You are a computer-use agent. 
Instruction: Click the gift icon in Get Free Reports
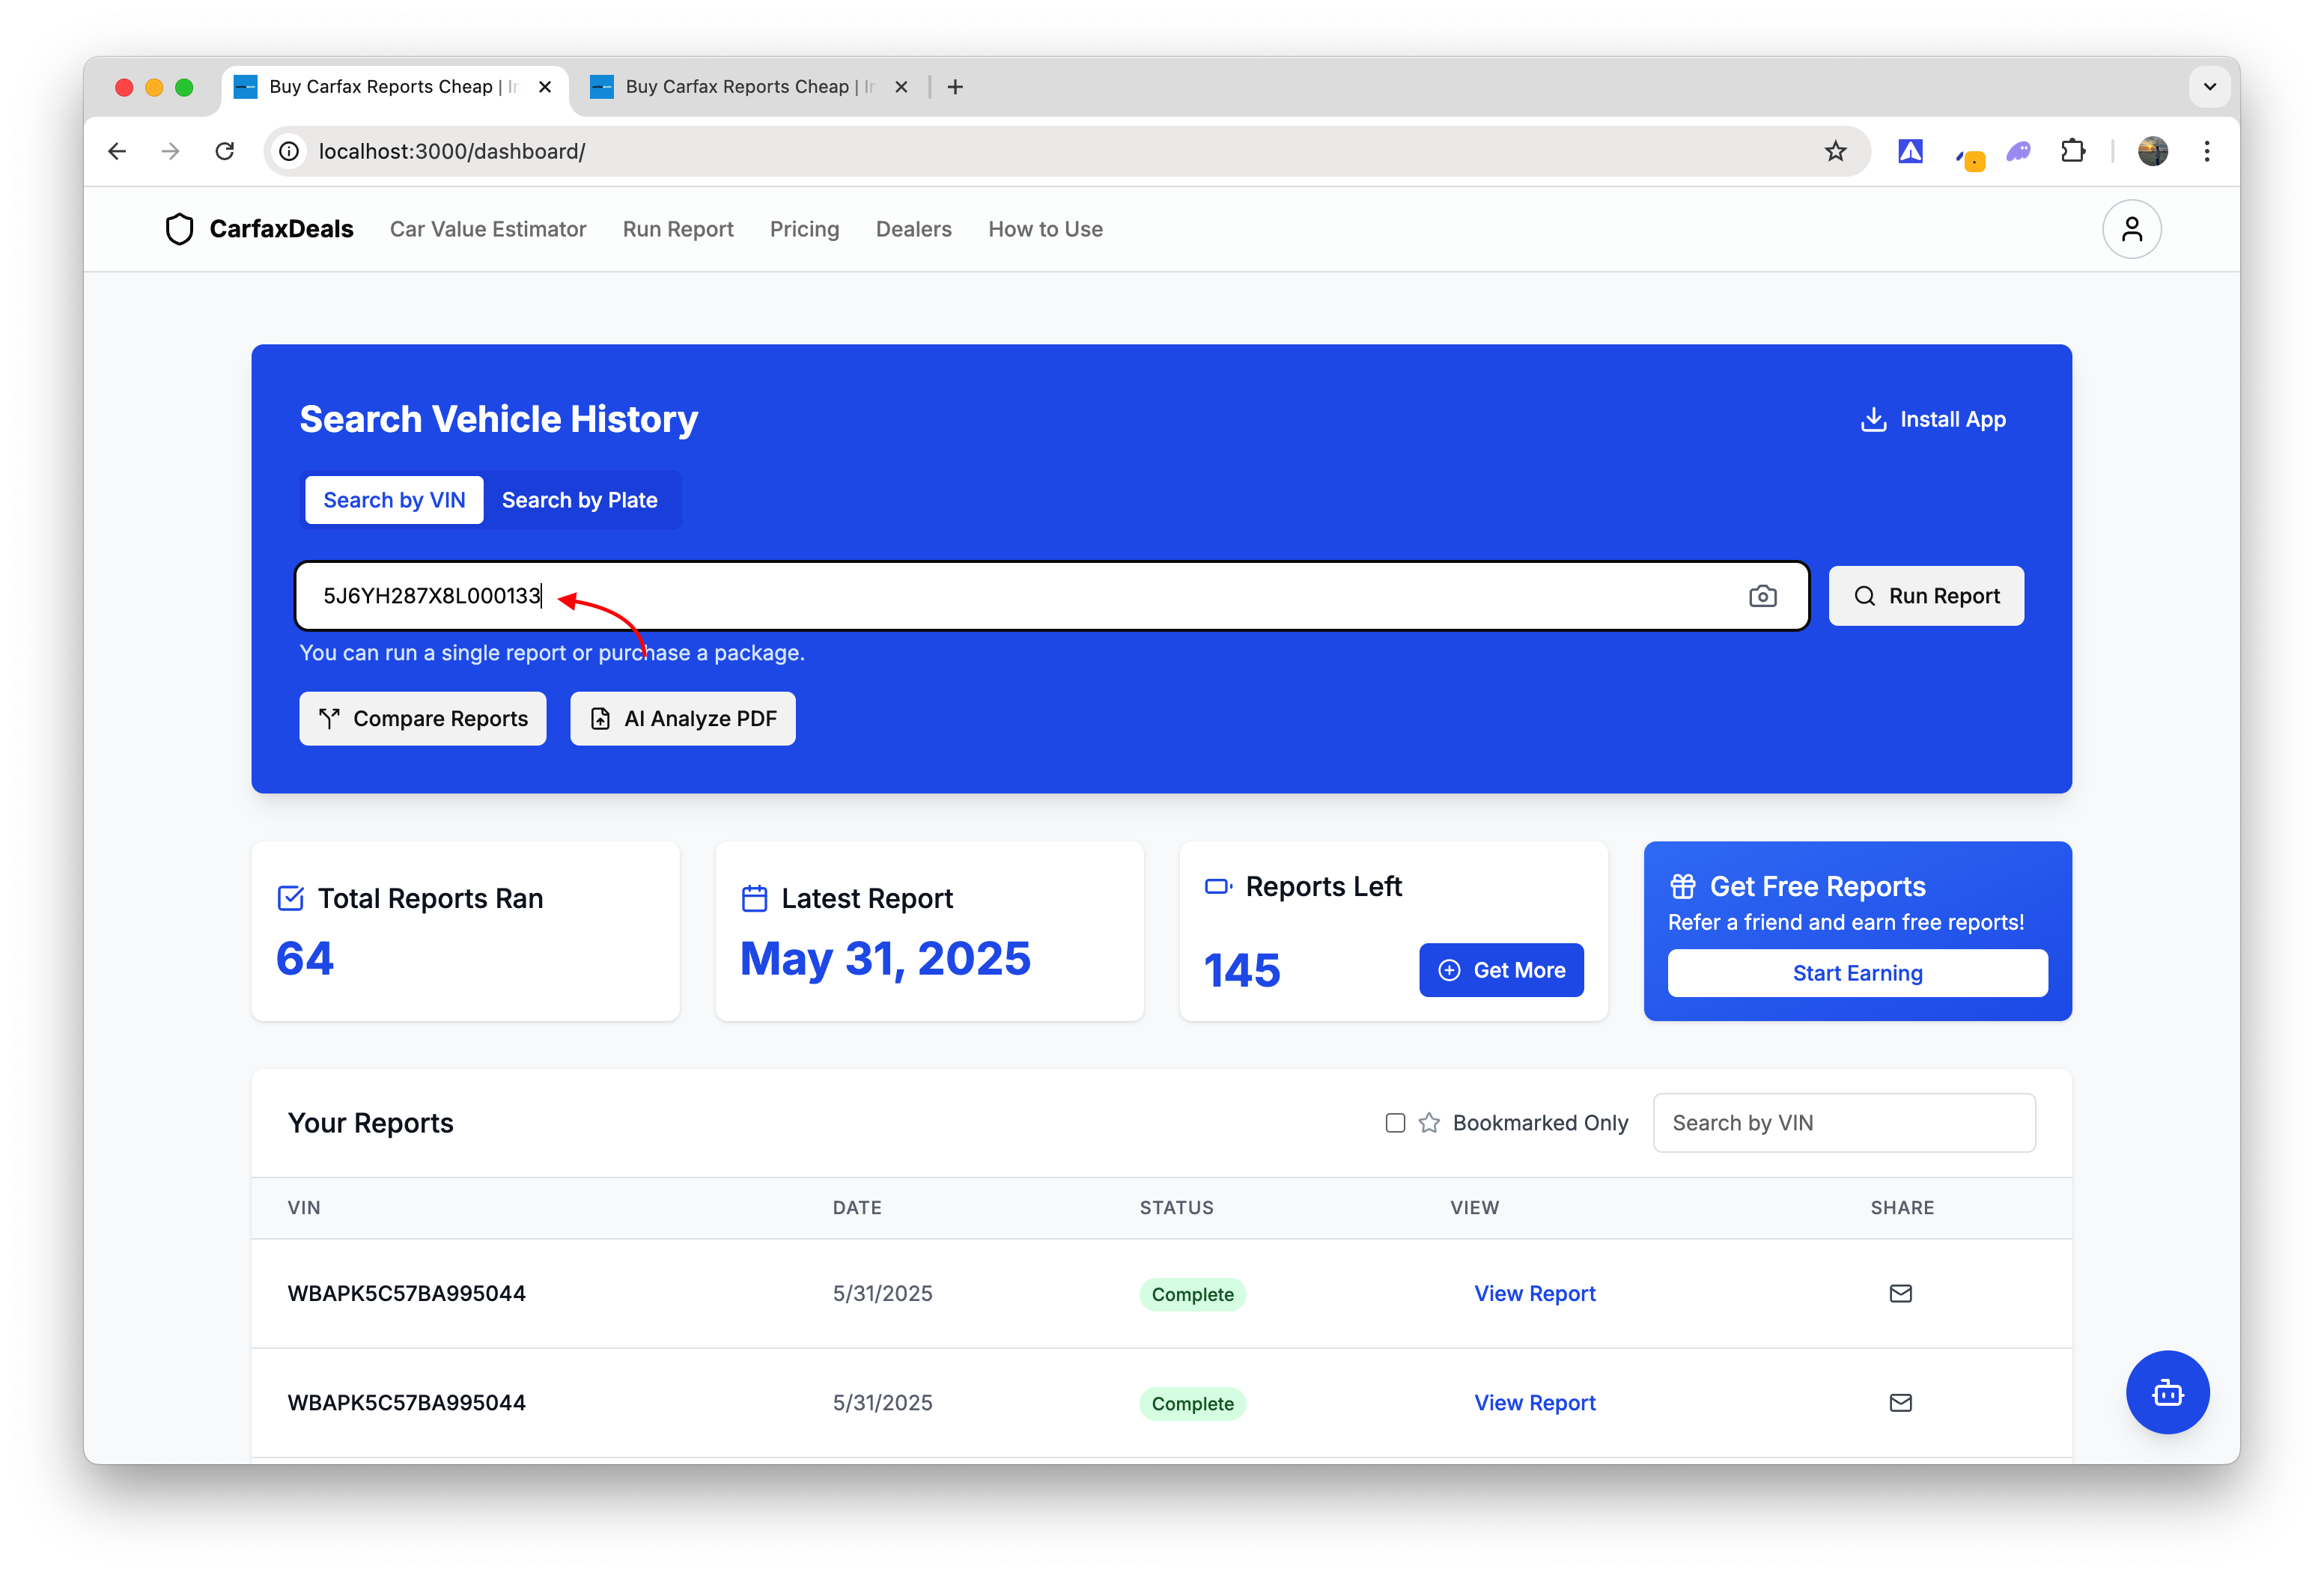(x=1683, y=886)
